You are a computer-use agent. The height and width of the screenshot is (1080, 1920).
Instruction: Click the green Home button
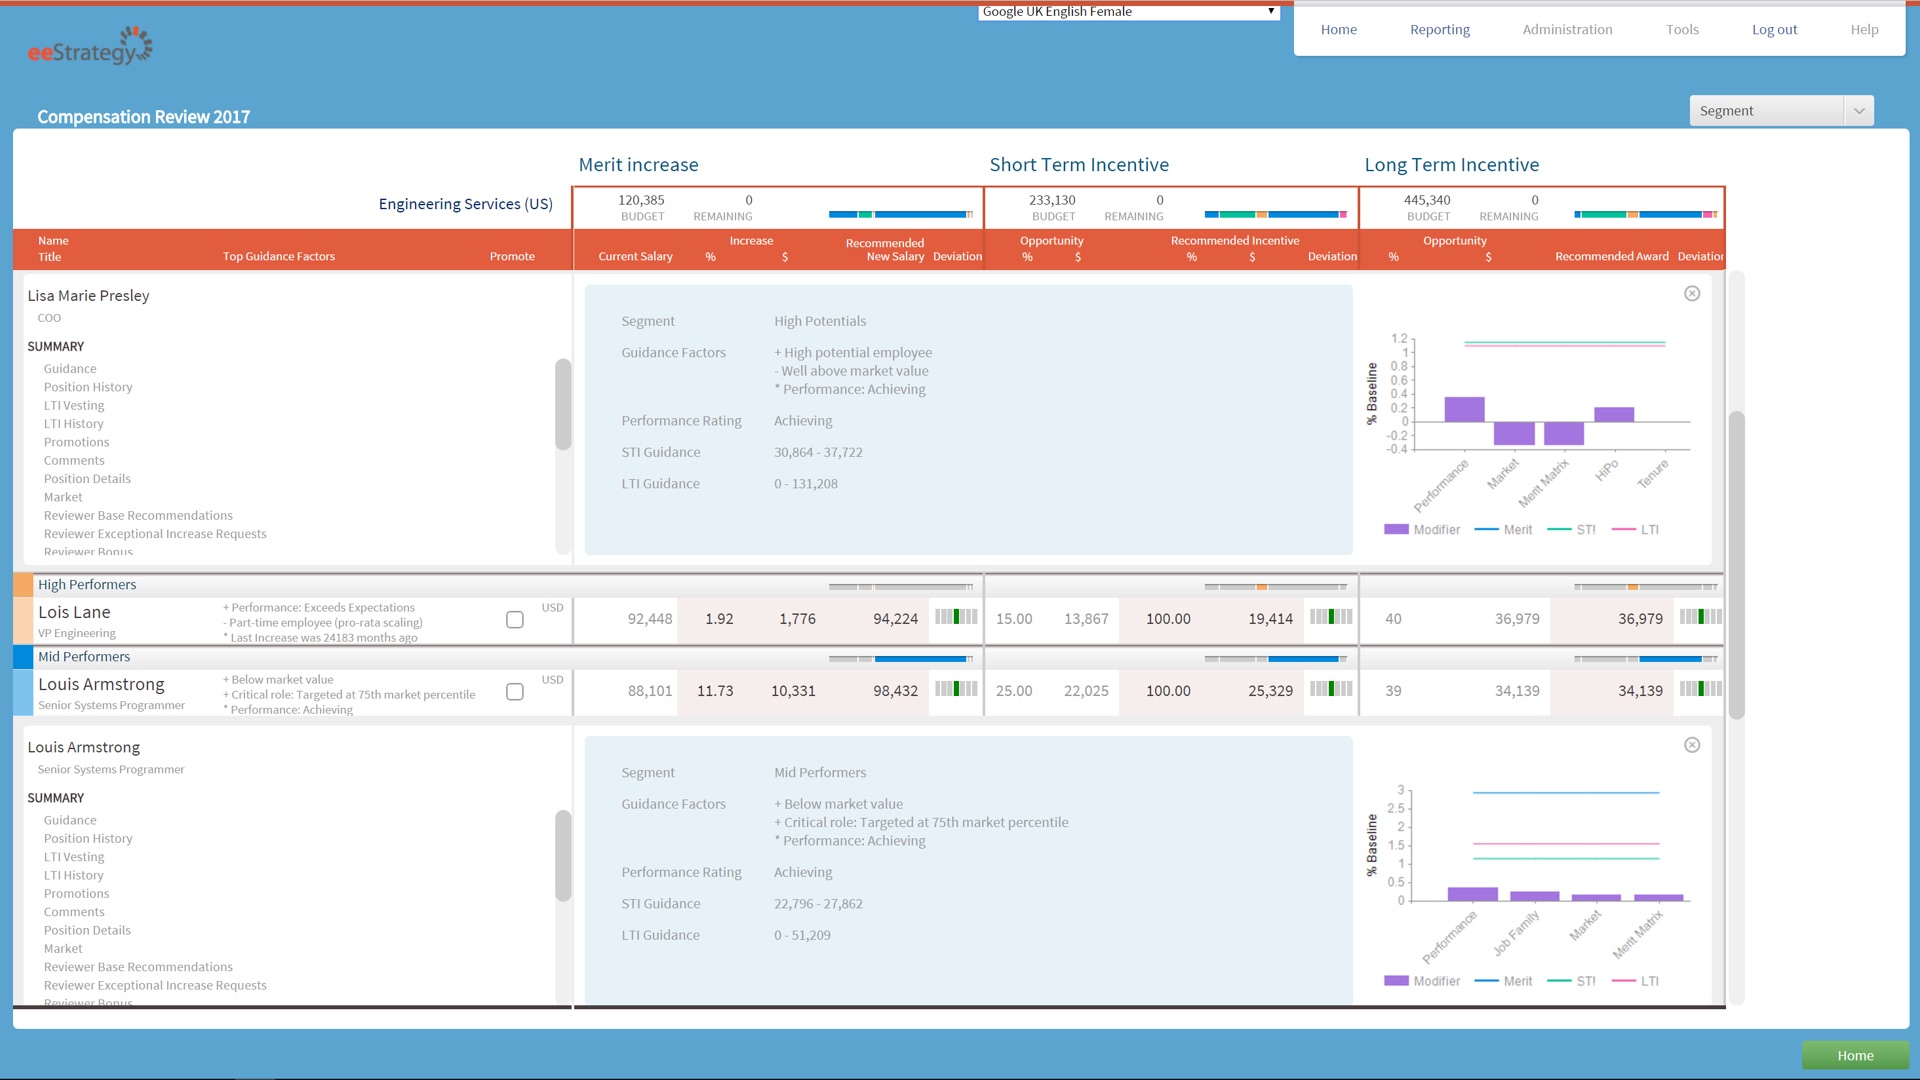[x=1855, y=1056]
